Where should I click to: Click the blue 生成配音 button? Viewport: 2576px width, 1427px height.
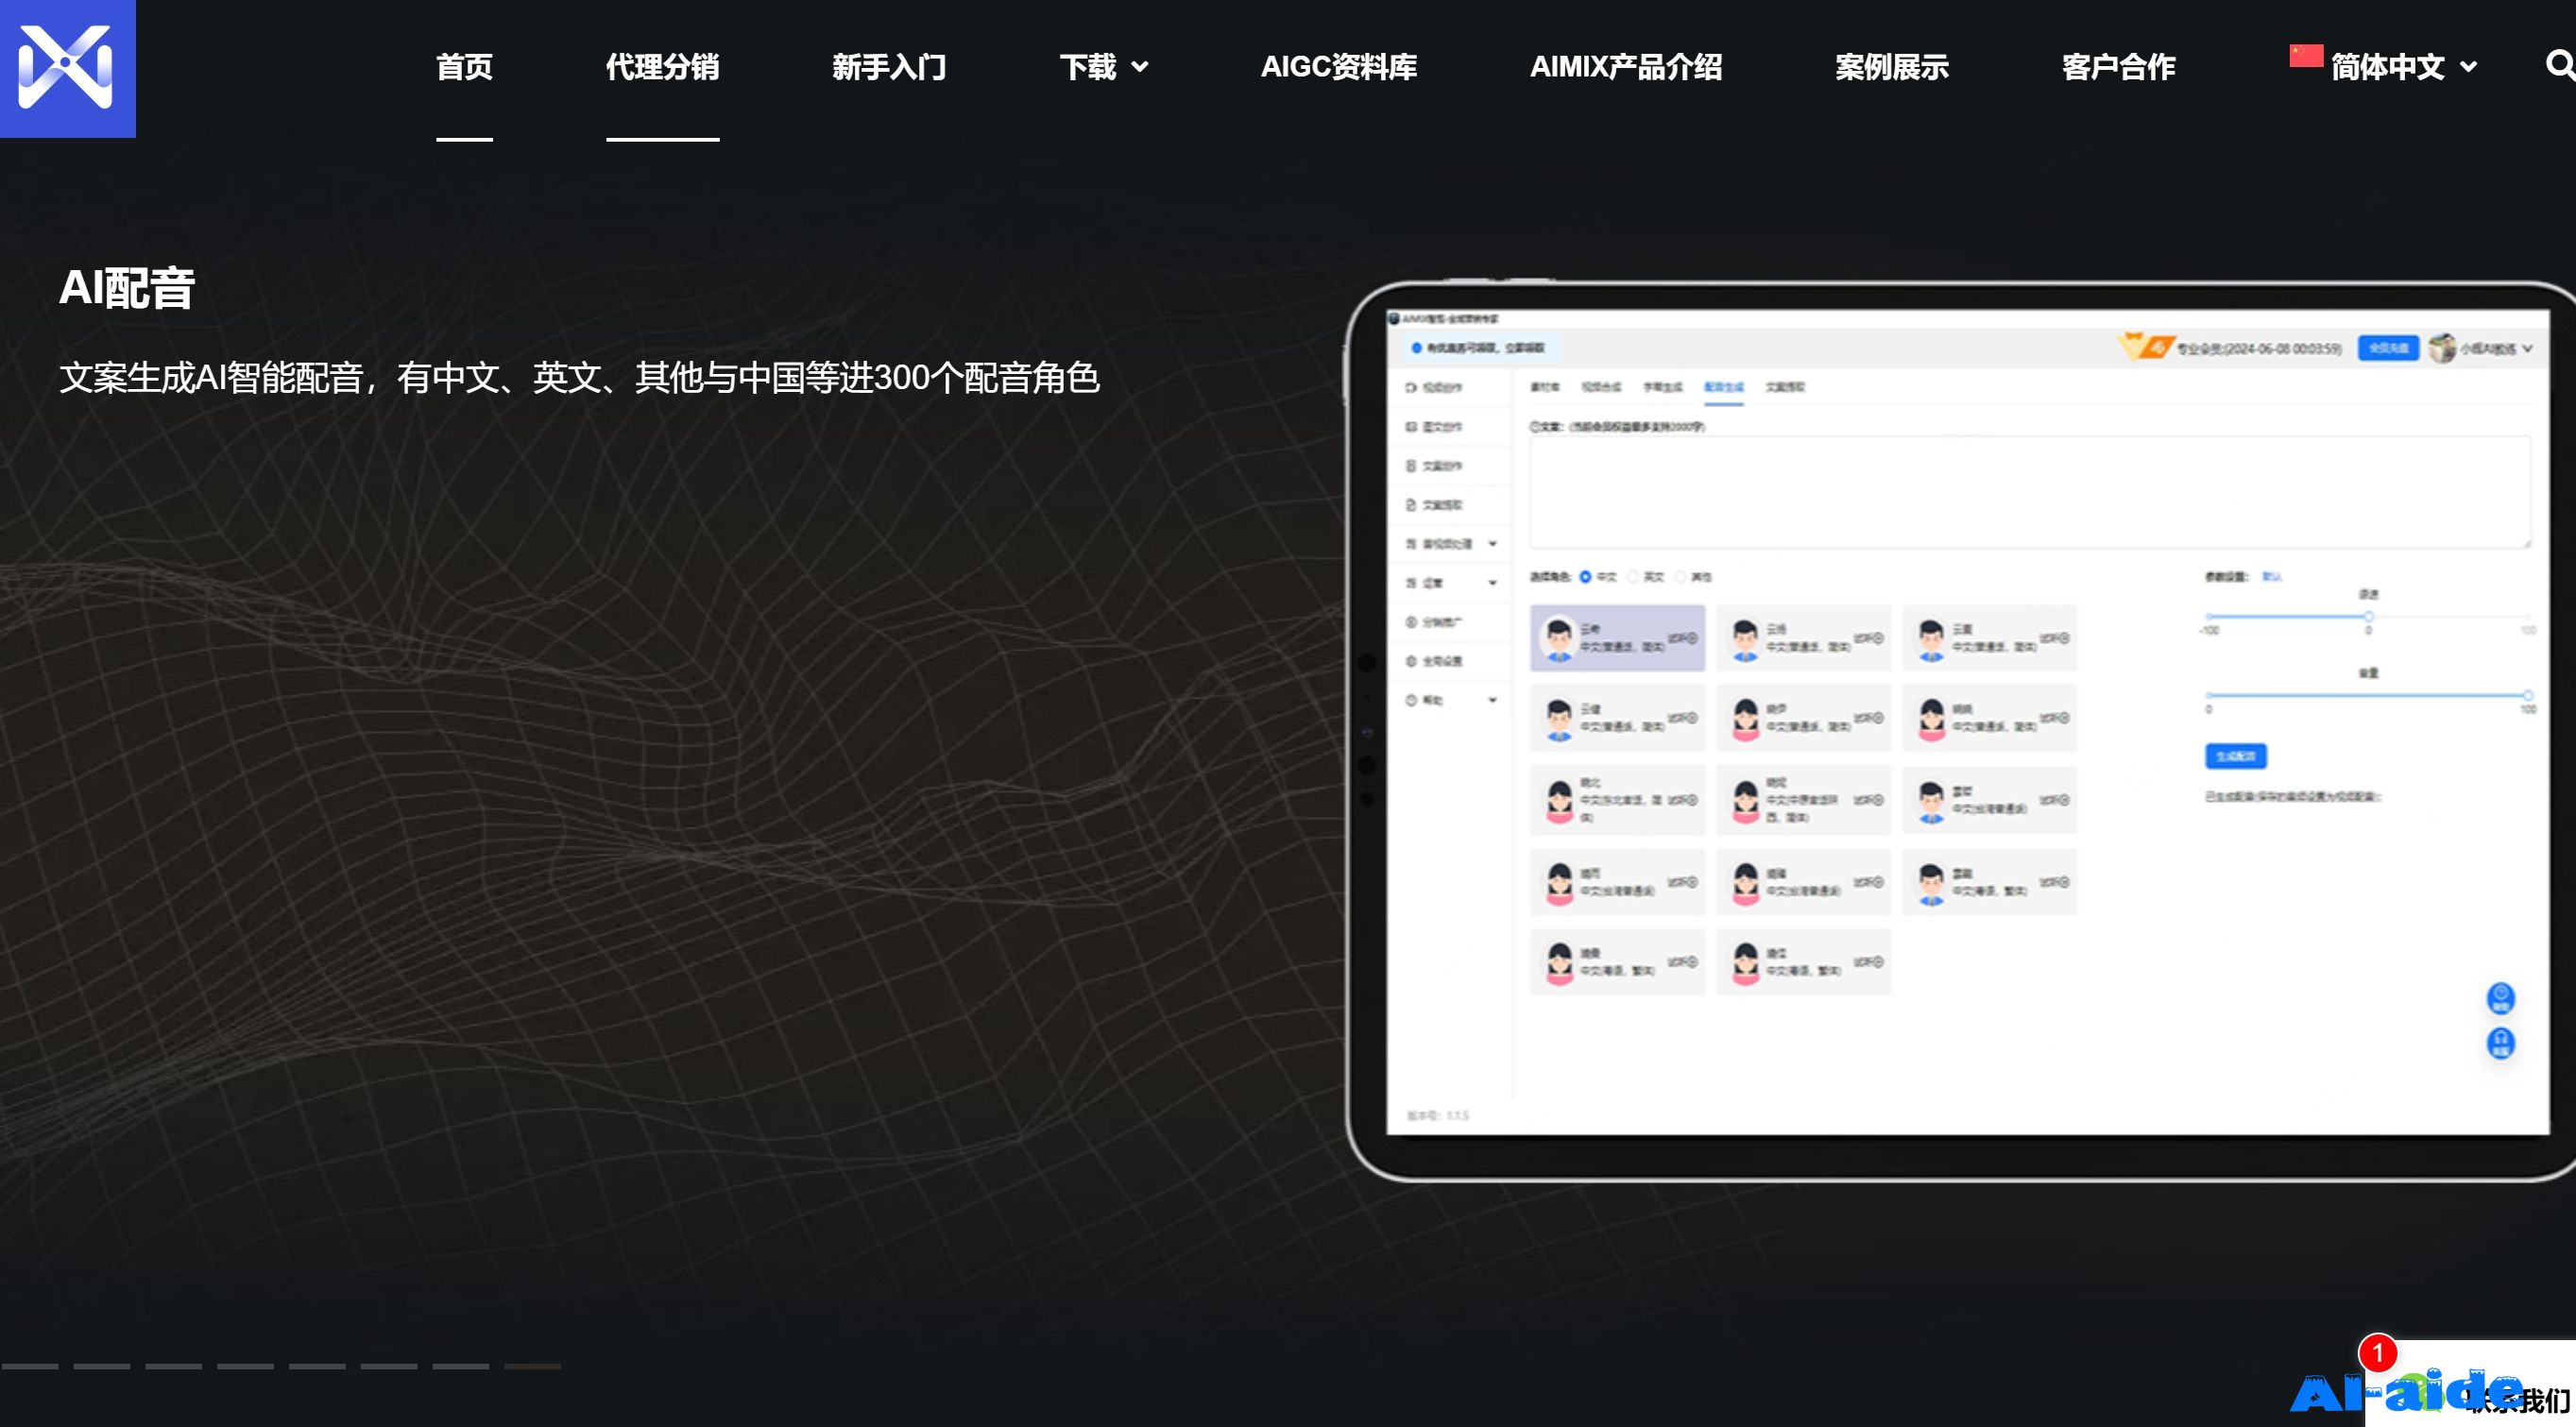2235,756
